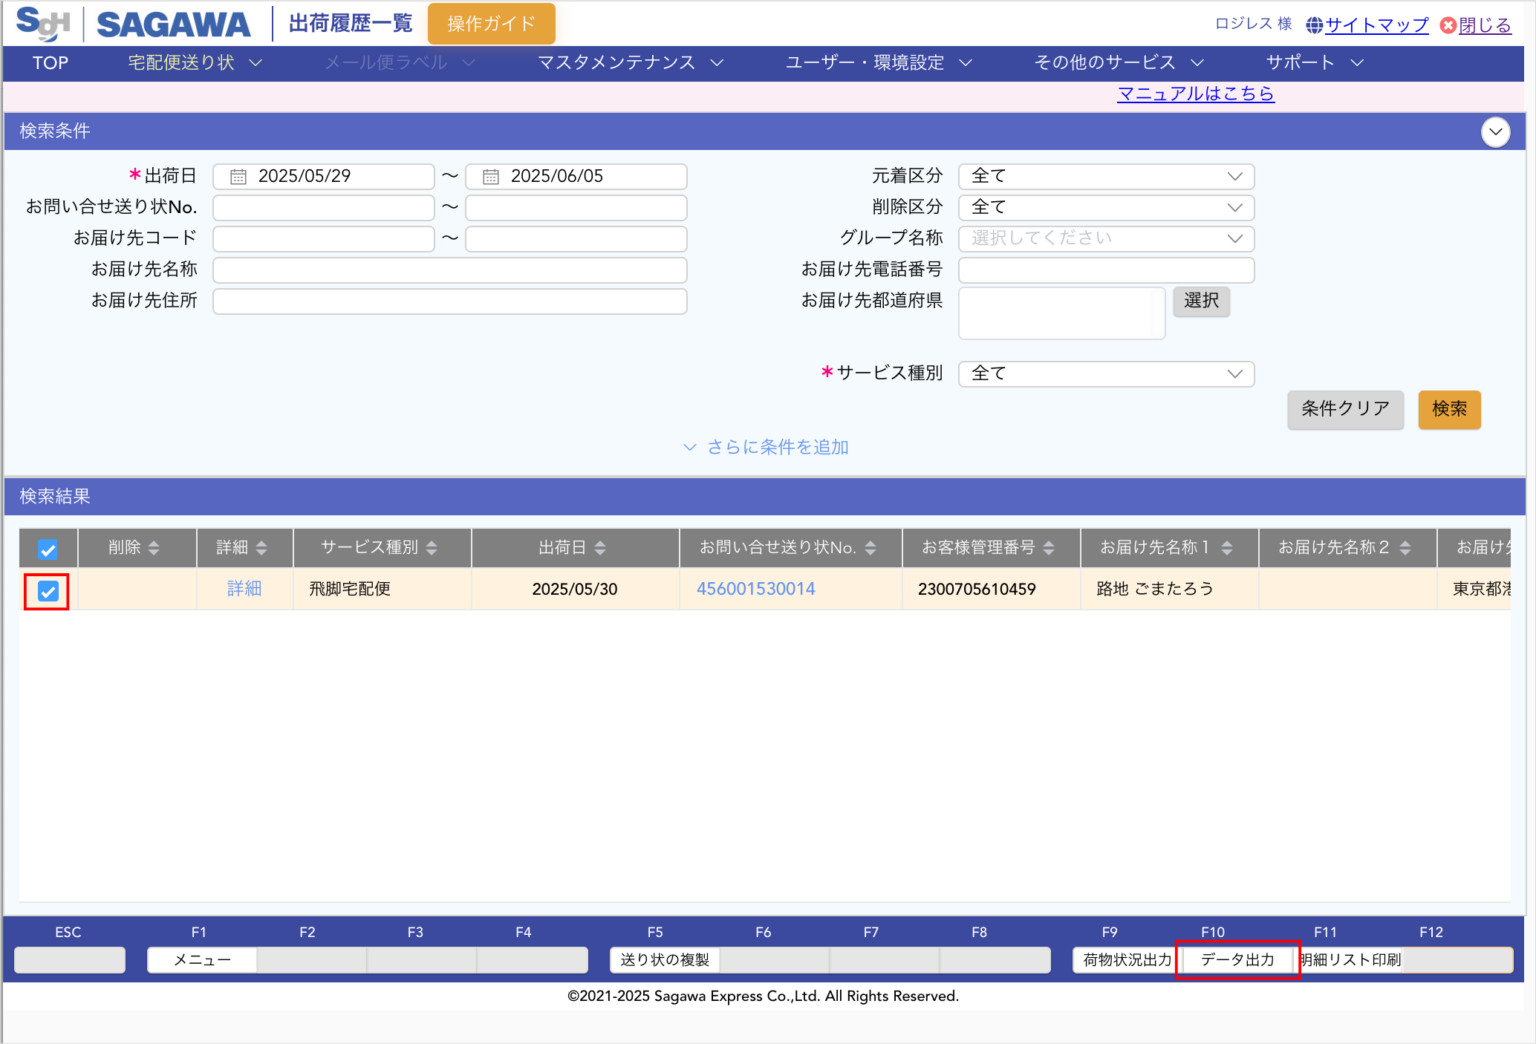Open the サービス種別 dropdown
This screenshot has width=1536, height=1044.
point(1105,373)
